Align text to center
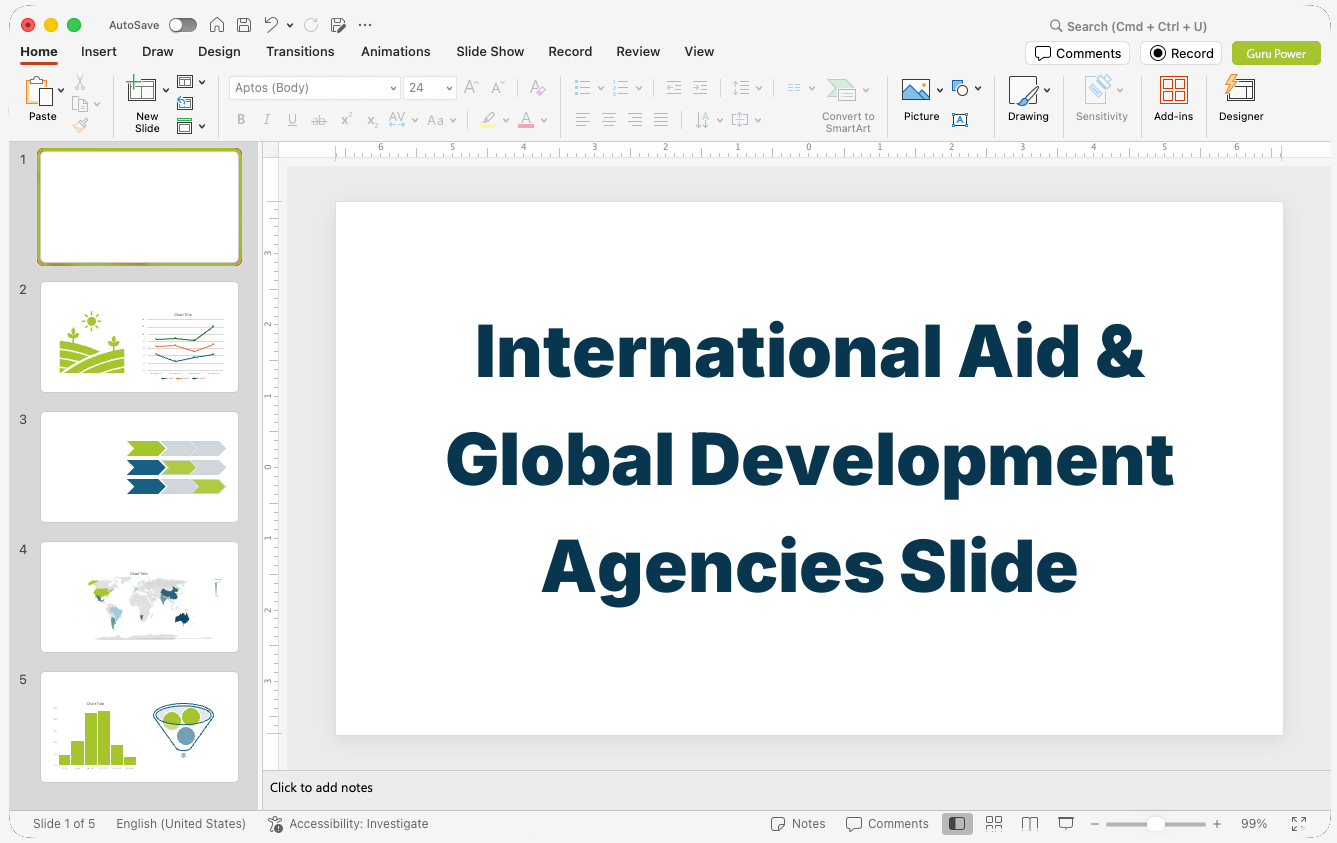This screenshot has height=843, width=1337. click(609, 120)
